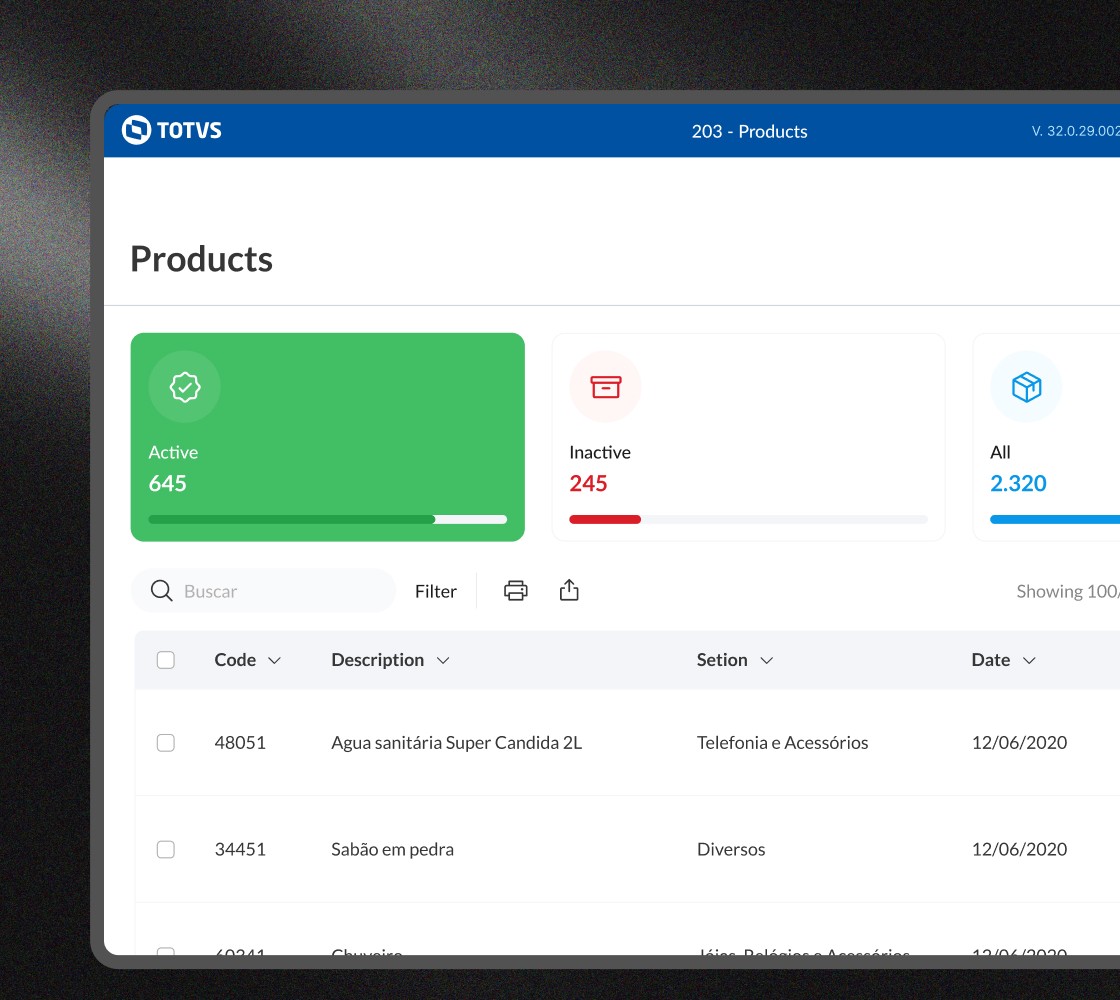
Task: Select the All products card
Action: 1046,437
